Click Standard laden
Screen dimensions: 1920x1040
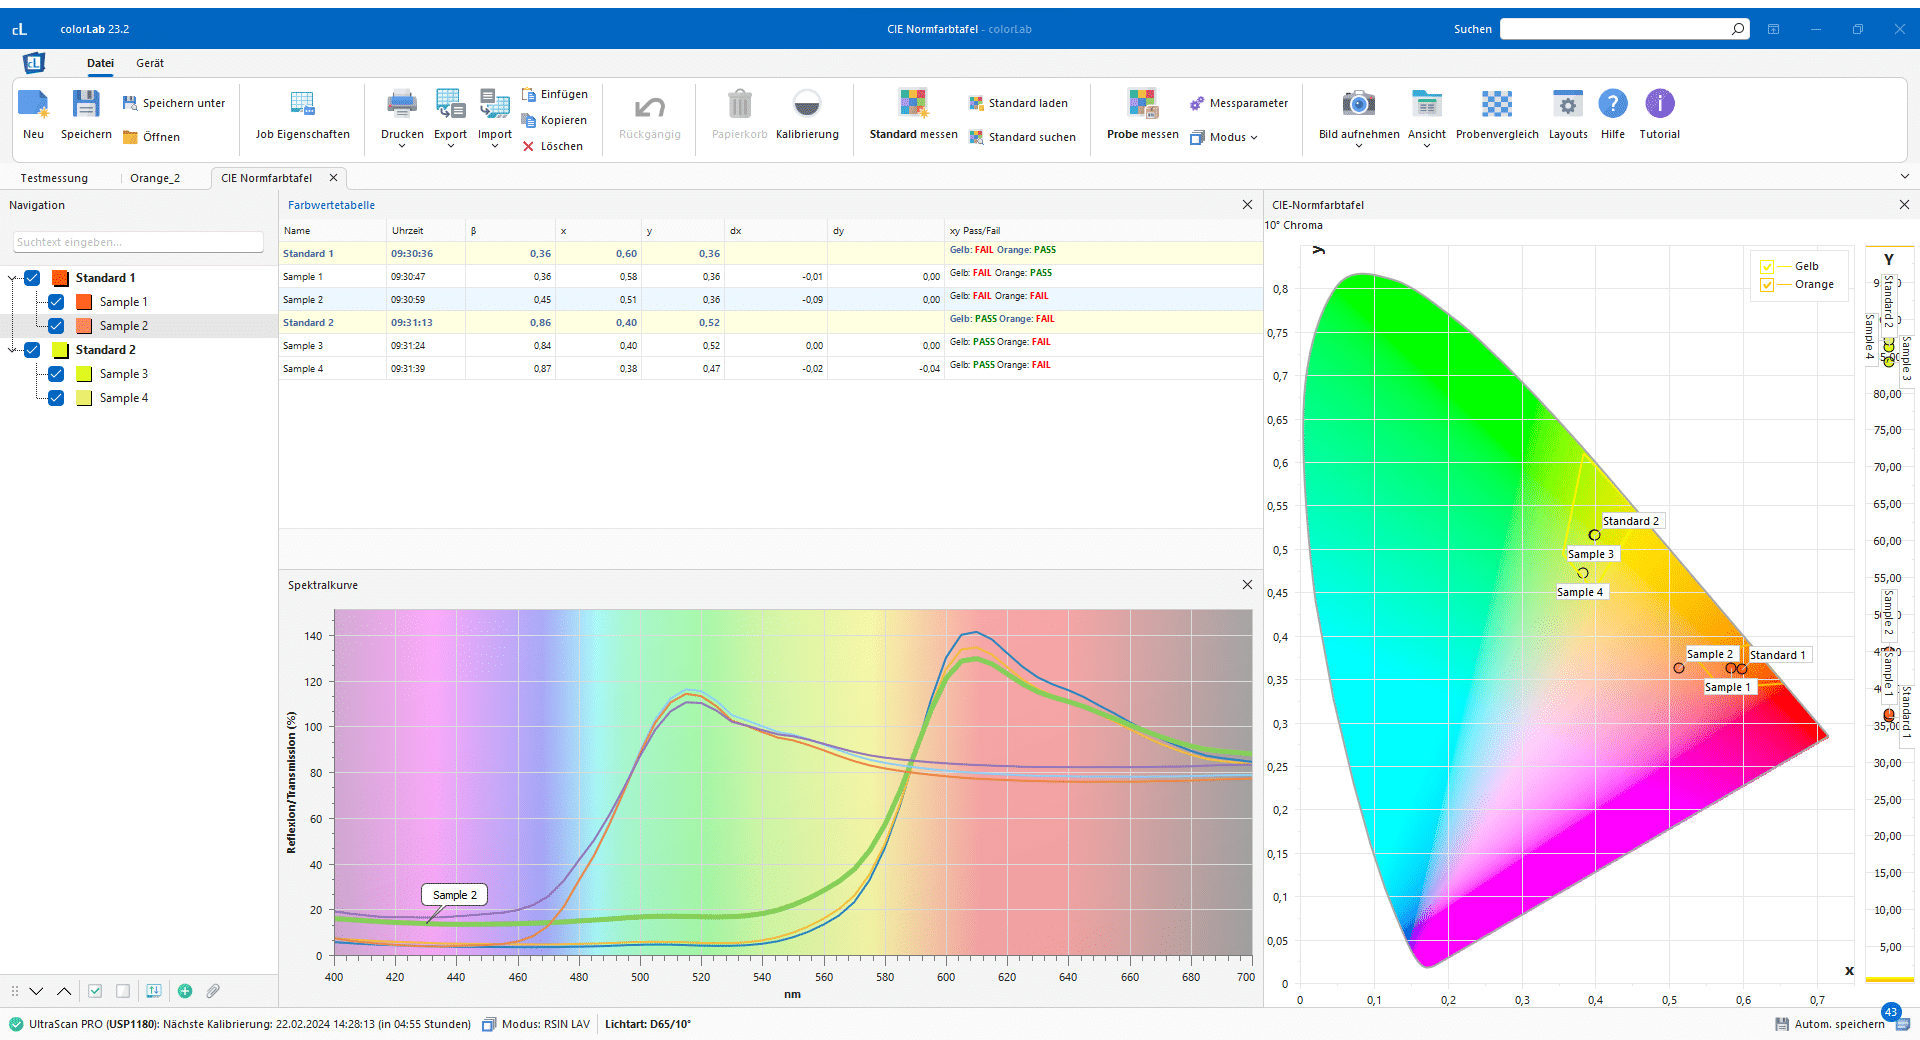tap(1018, 103)
